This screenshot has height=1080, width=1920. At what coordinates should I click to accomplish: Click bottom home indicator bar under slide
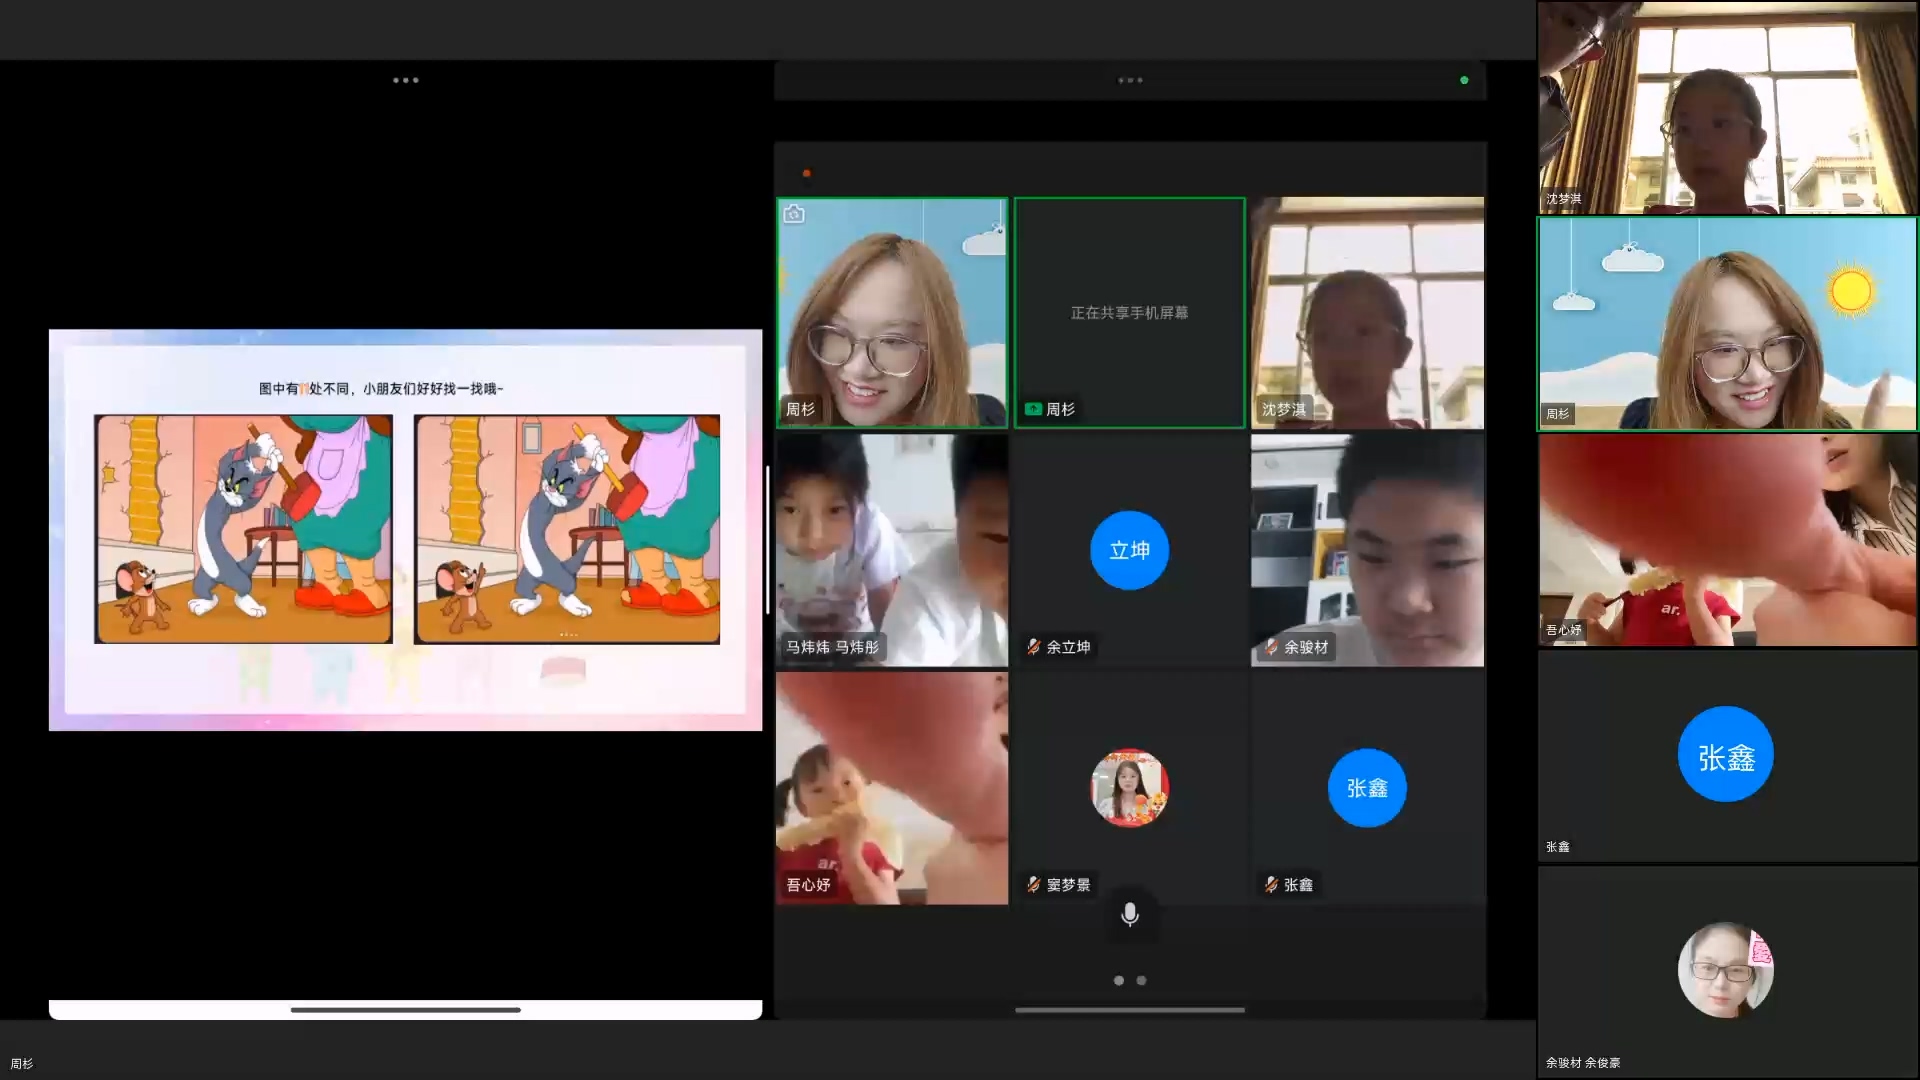point(405,1010)
